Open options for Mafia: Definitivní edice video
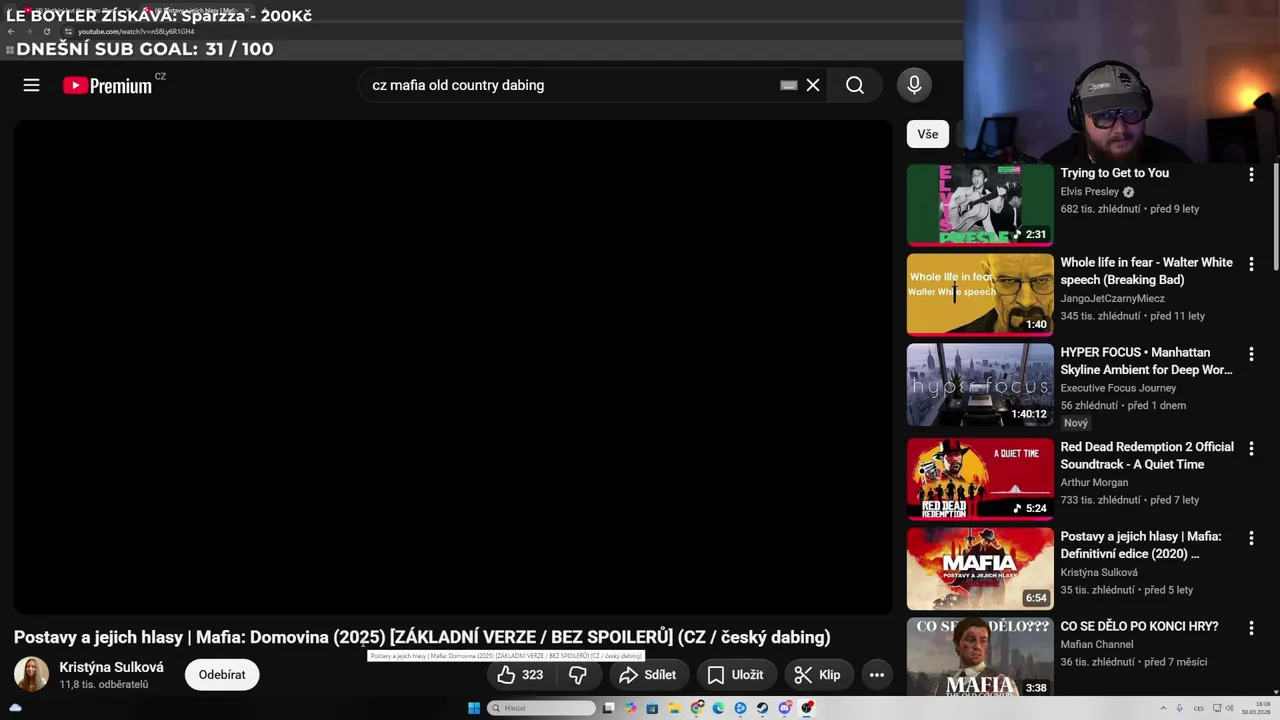This screenshot has height=720, width=1280. click(x=1251, y=539)
